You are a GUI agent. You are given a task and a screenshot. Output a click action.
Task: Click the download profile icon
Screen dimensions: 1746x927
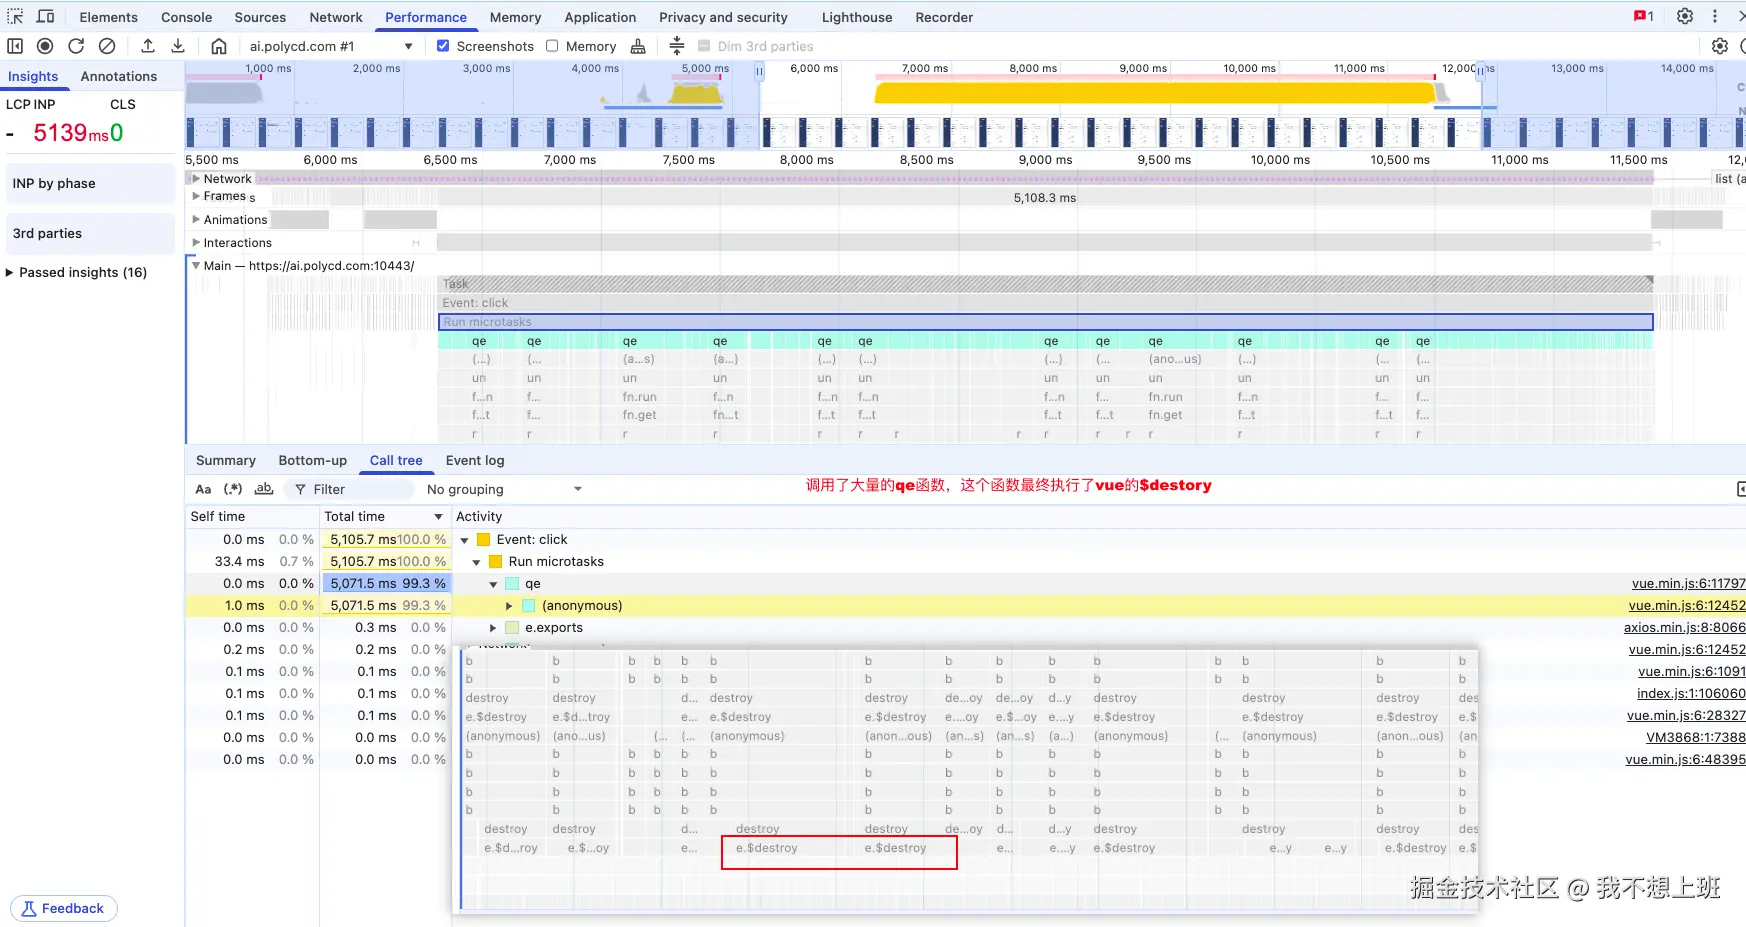[x=178, y=46]
